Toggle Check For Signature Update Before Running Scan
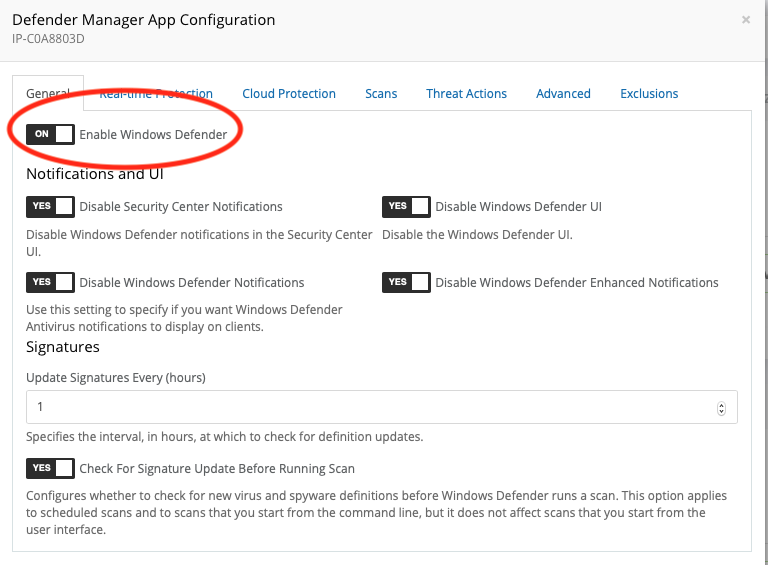This screenshot has height=565, width=768. tap(50, 469)
